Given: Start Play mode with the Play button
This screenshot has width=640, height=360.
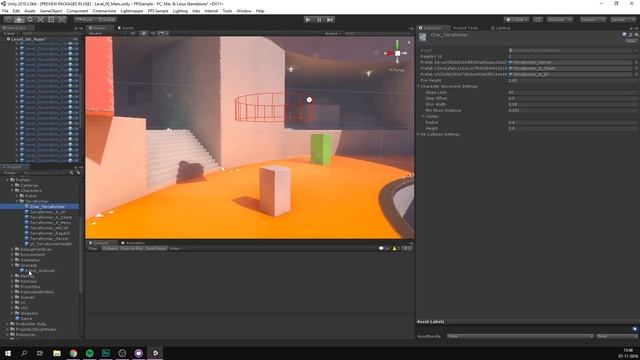Looking at the screenshot, I should tap(308, 20).
